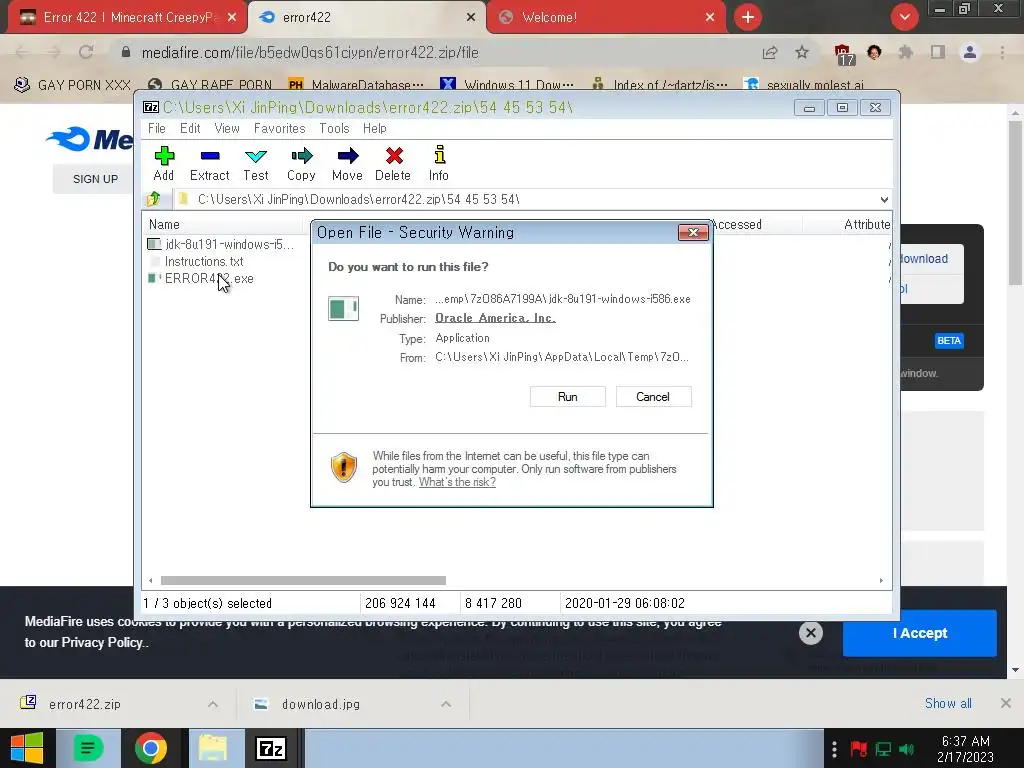The height and width of the screenshot is (768, 1024).
Task: Bookmark this page with the star icon
Action: pos(802,52)
